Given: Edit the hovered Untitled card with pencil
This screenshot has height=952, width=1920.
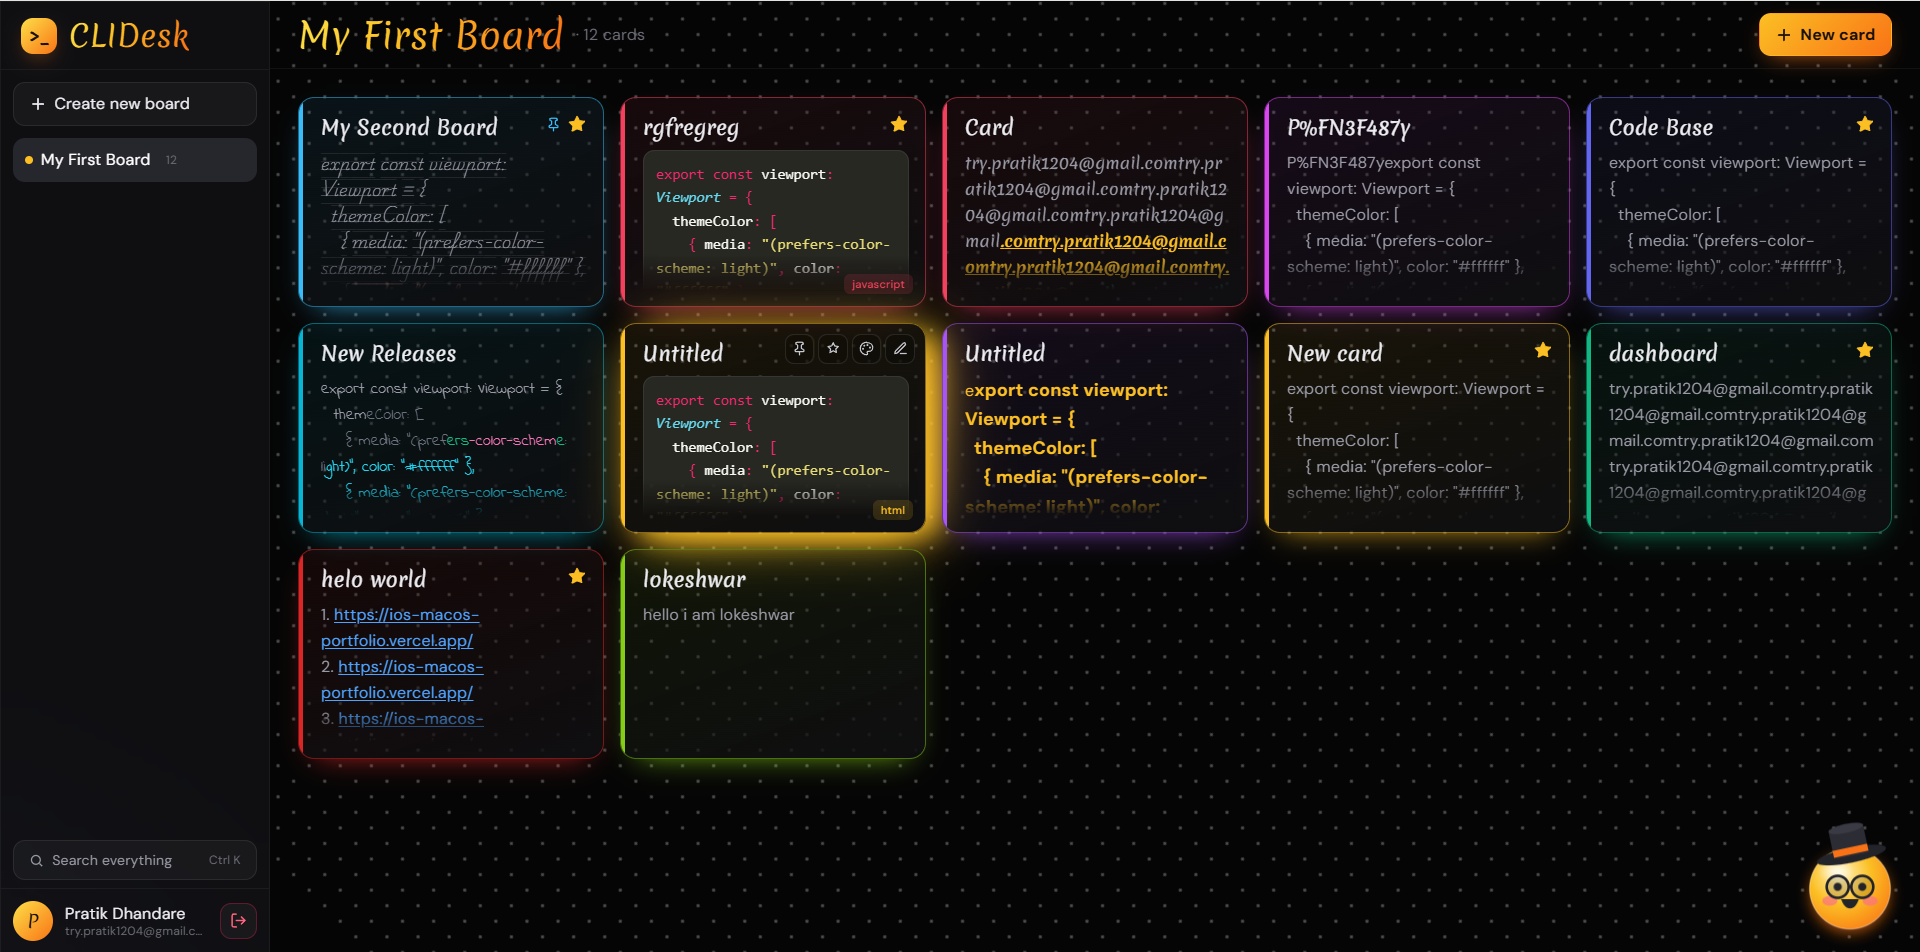Looking at the screenshot, I should point(900,348).
